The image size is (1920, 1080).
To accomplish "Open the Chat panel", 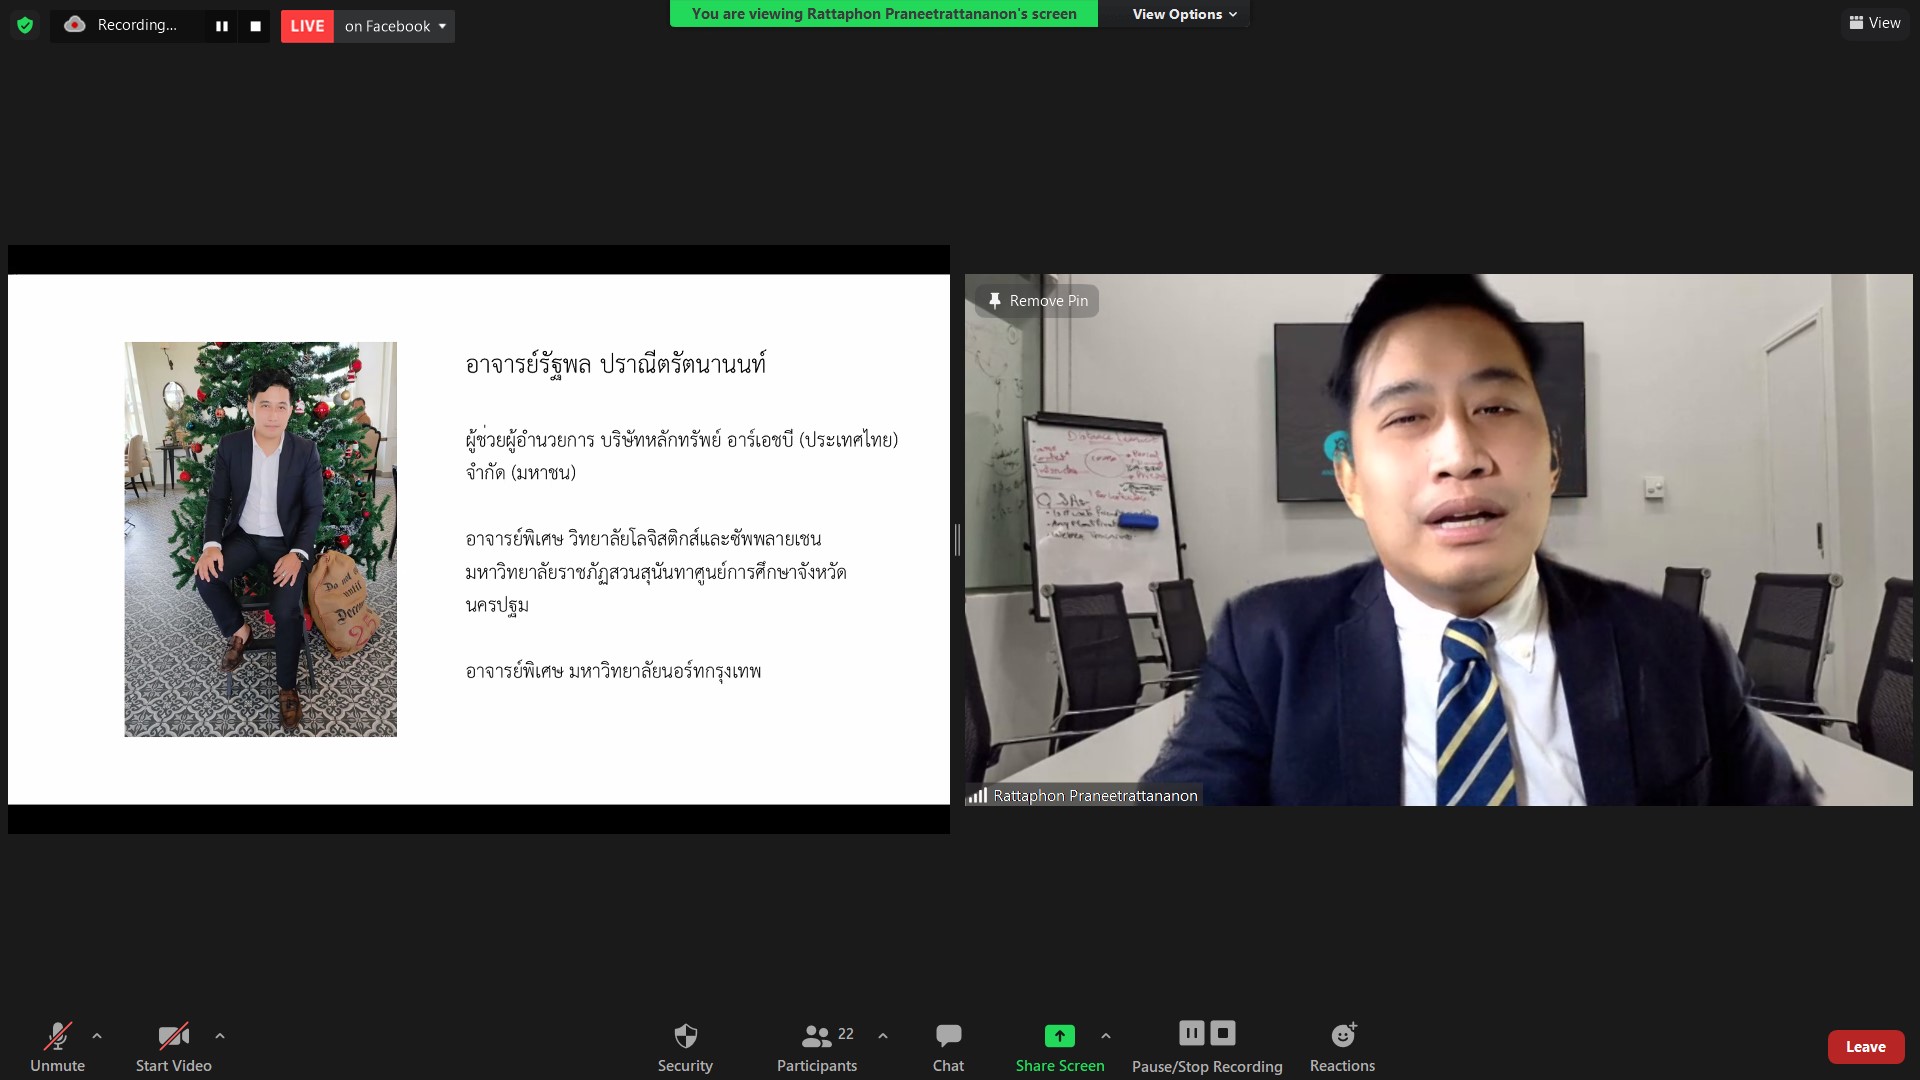I will coord(948,1046).
